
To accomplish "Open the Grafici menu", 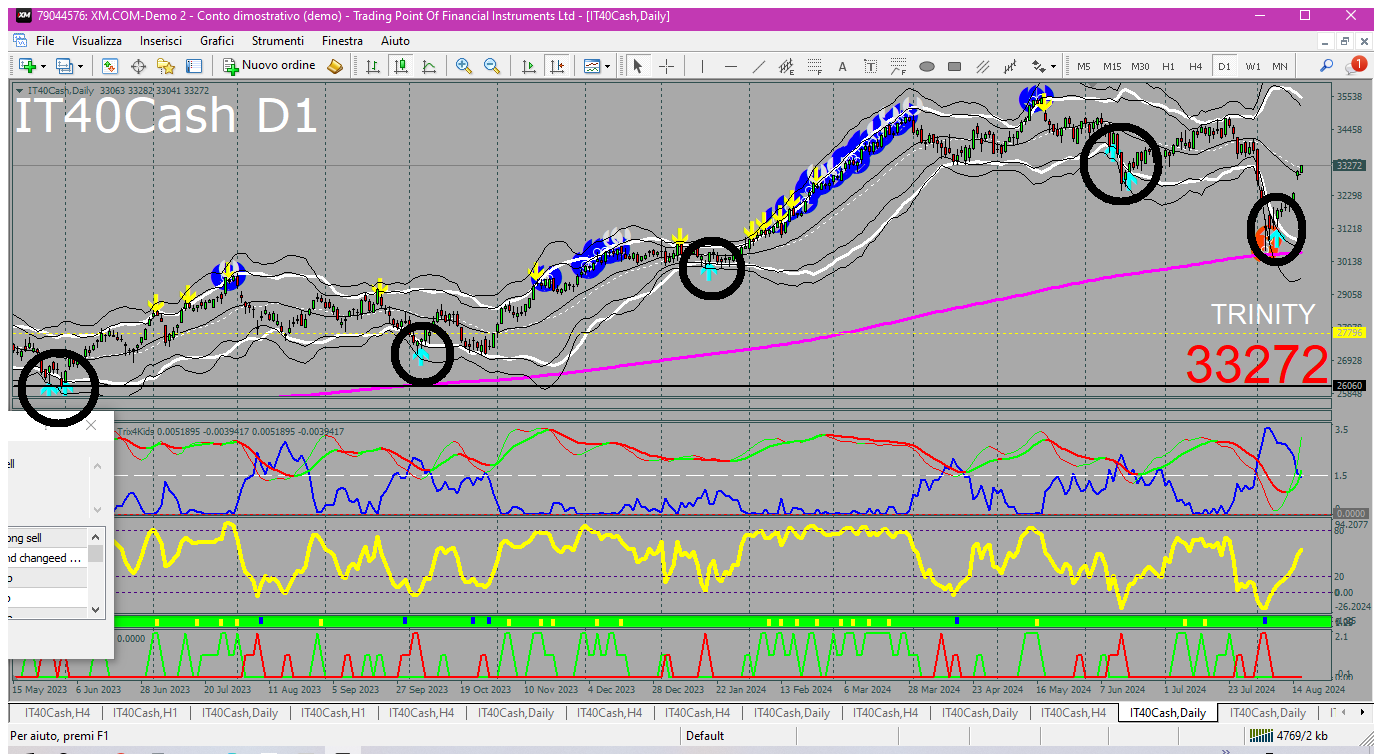I will click(x=217, y=41).
